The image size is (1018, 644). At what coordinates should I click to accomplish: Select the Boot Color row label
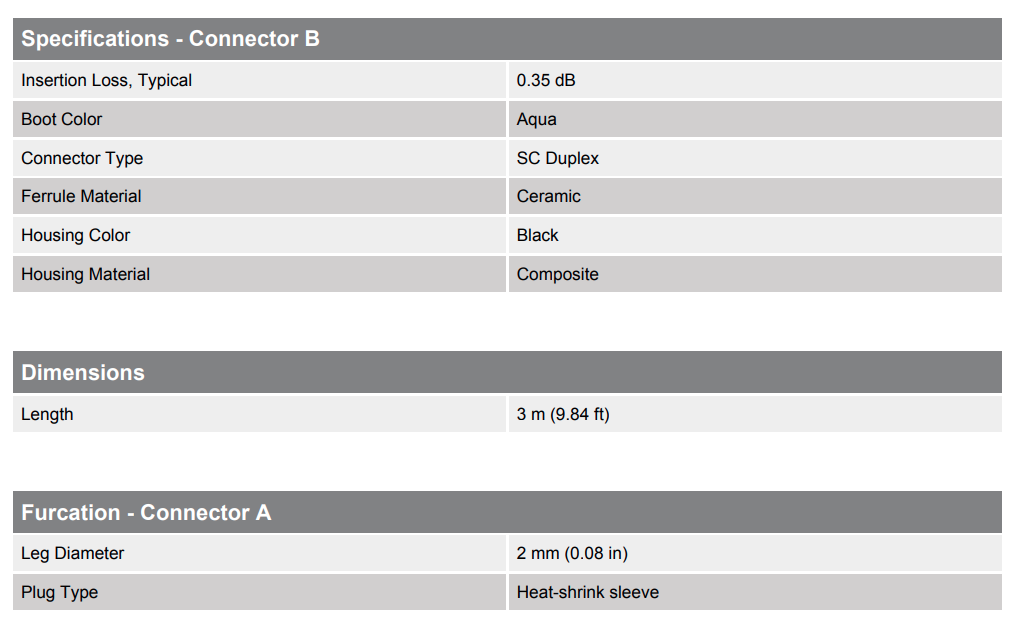tap(62, 119)
